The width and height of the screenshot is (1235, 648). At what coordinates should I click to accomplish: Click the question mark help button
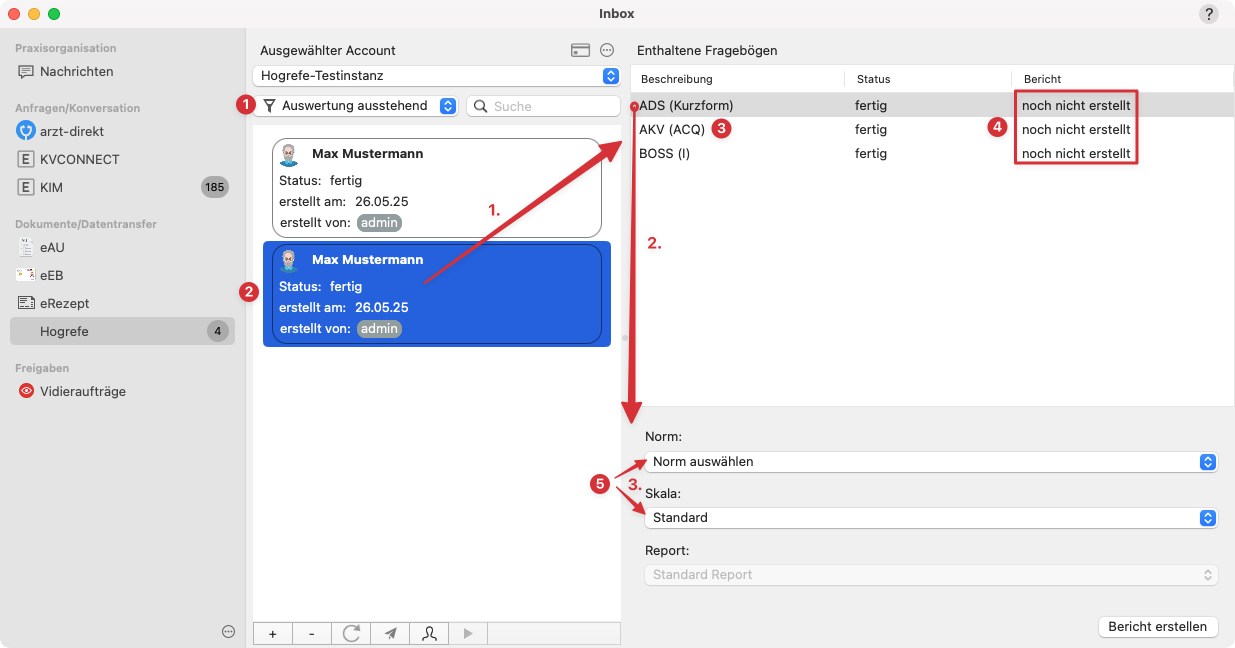pyautogui.click(x=1209, y=14)
